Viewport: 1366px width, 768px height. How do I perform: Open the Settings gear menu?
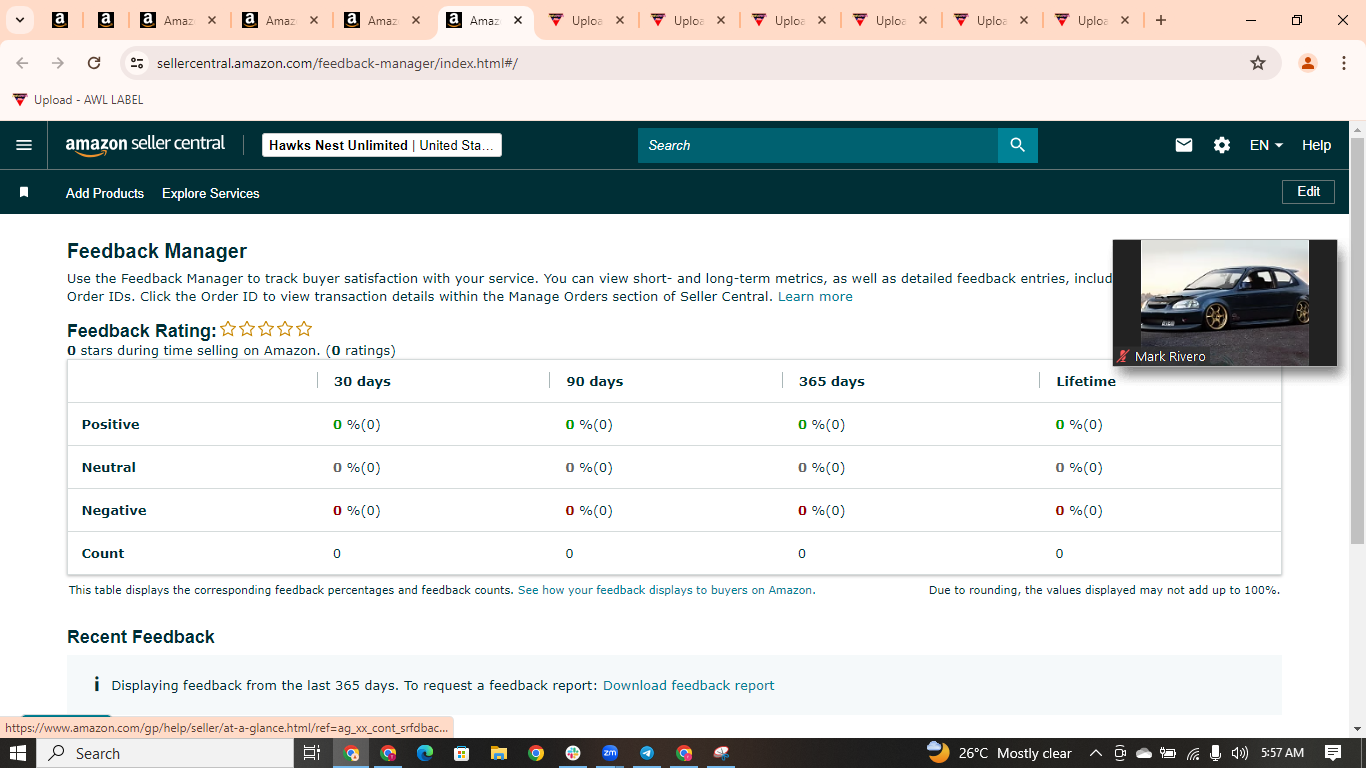click(1222, 145)
